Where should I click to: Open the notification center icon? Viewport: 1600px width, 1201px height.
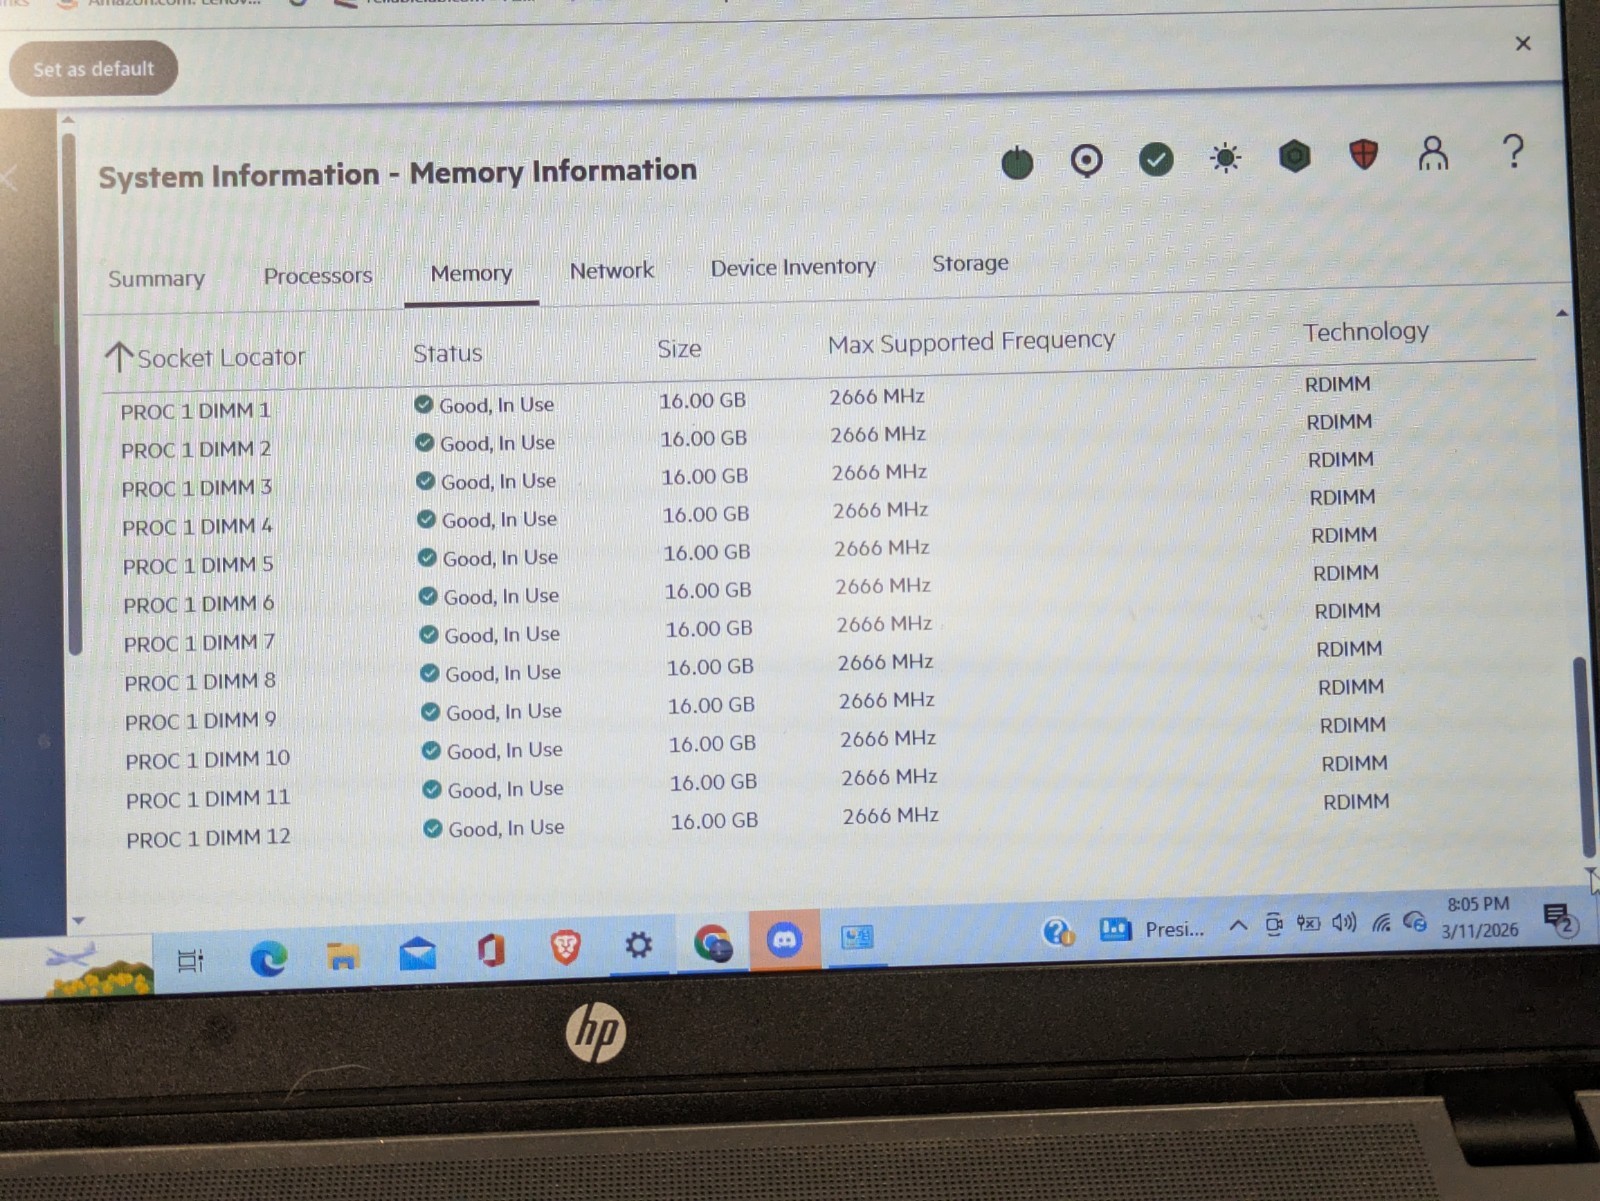[1559, 919]
